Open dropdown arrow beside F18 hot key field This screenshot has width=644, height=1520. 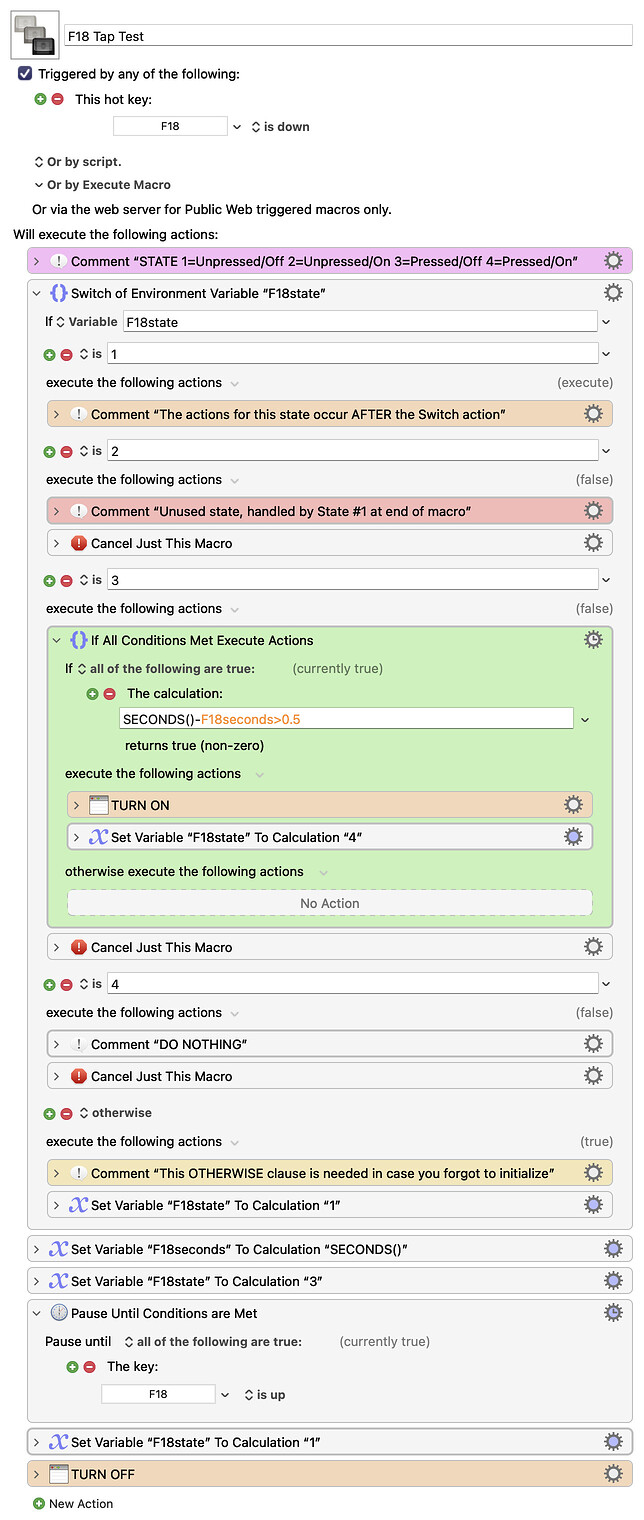pos(237,127)
